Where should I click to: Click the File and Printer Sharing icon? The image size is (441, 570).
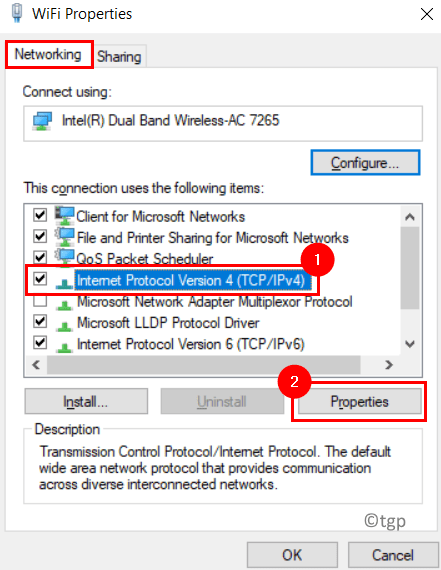[x=65, y=237]
